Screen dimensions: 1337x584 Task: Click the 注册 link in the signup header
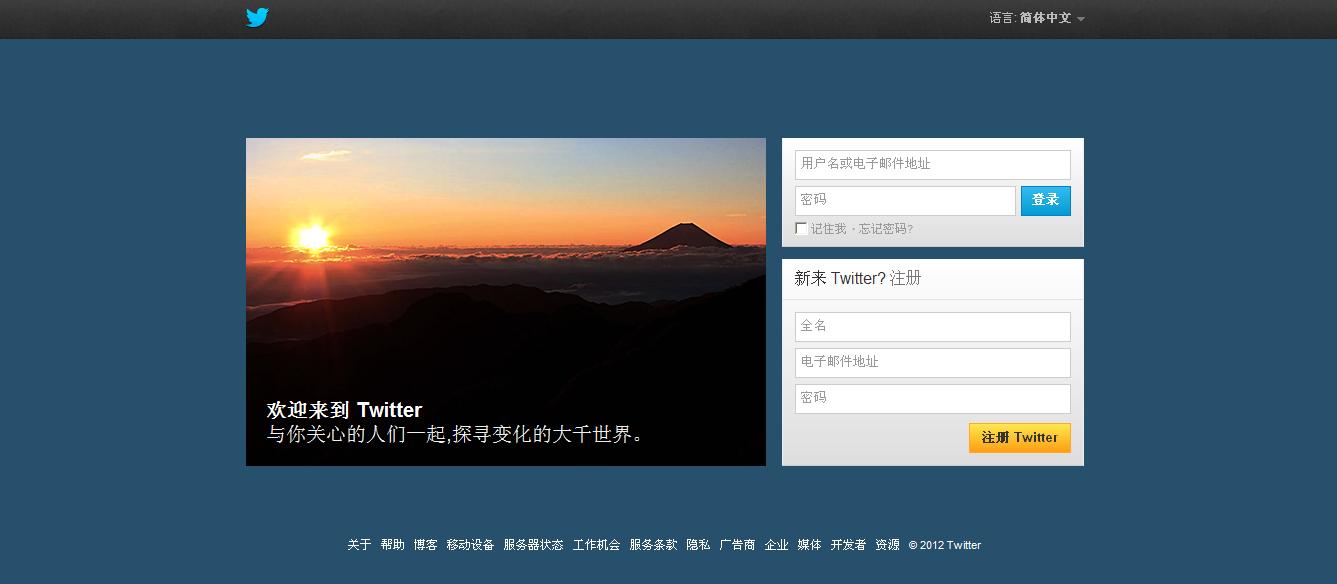coord(906,278)
